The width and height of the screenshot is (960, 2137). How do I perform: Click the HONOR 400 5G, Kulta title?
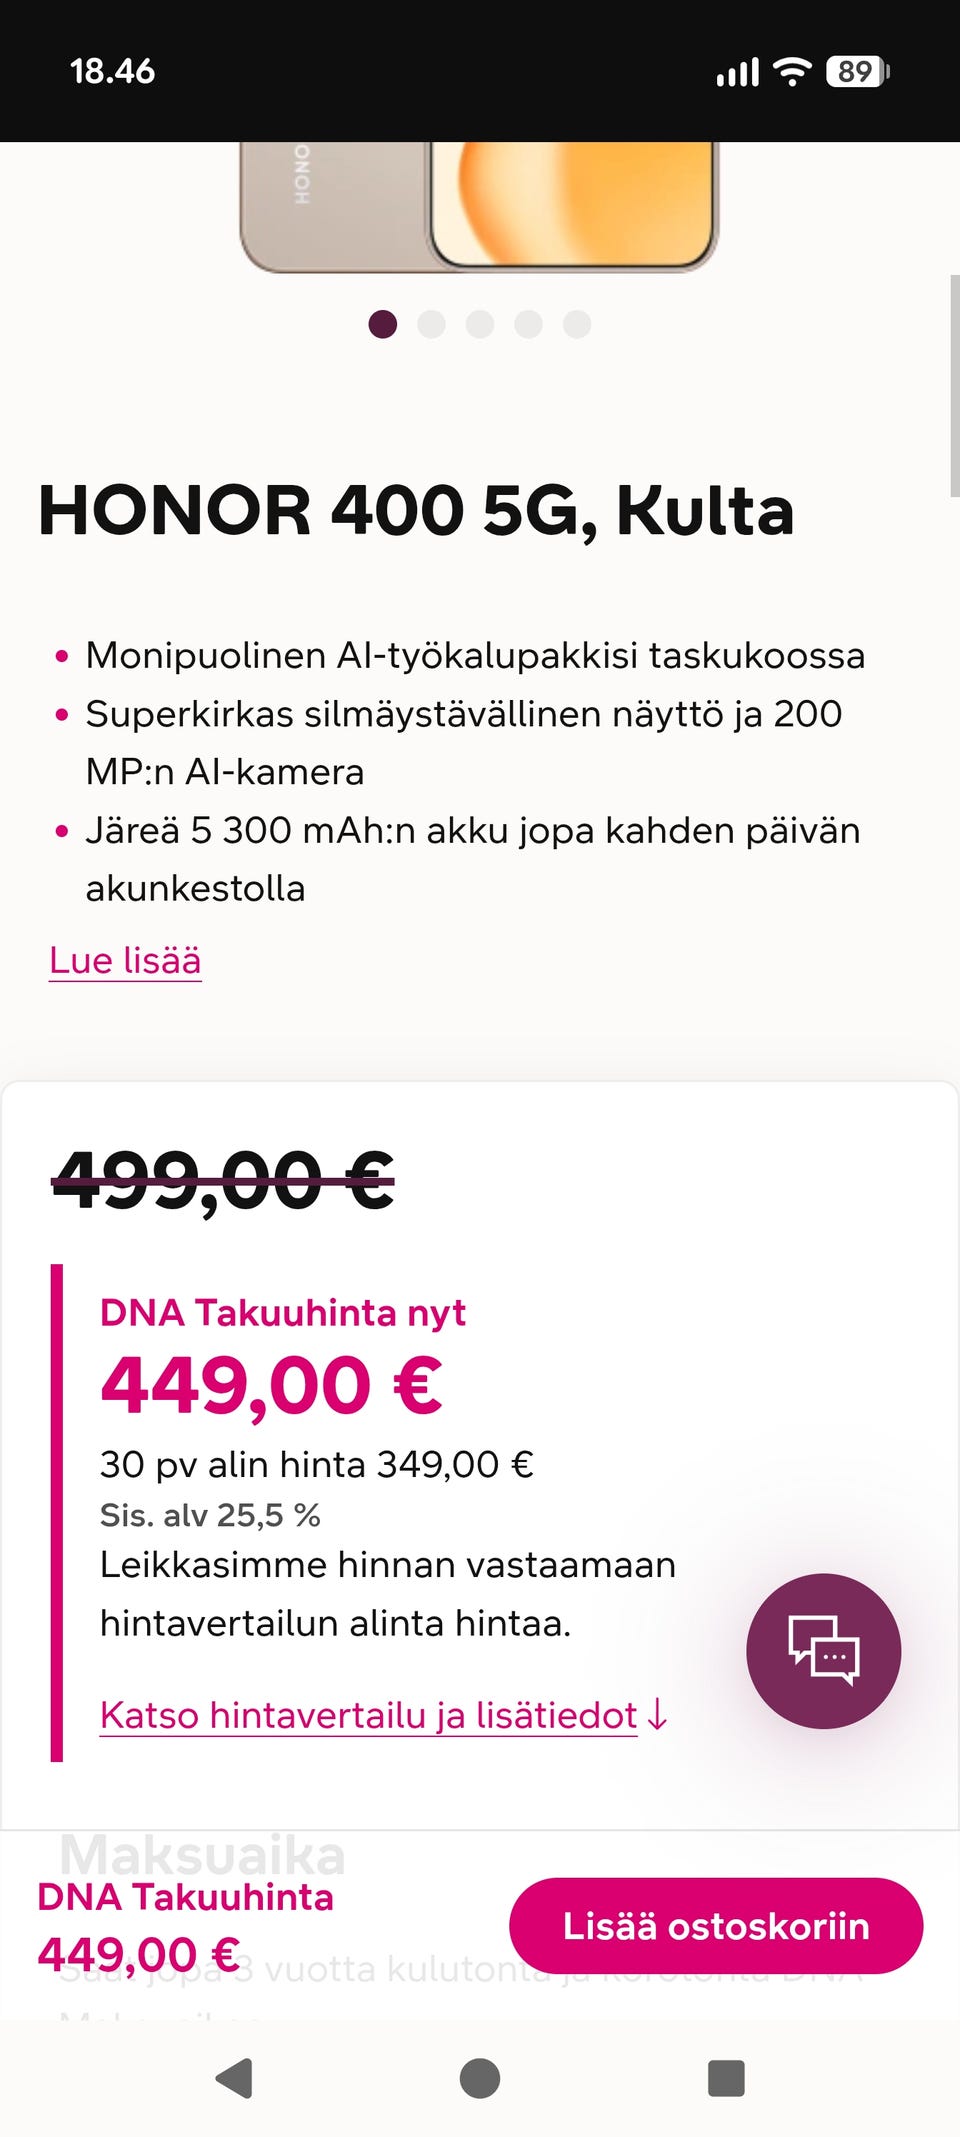(416, 511)
